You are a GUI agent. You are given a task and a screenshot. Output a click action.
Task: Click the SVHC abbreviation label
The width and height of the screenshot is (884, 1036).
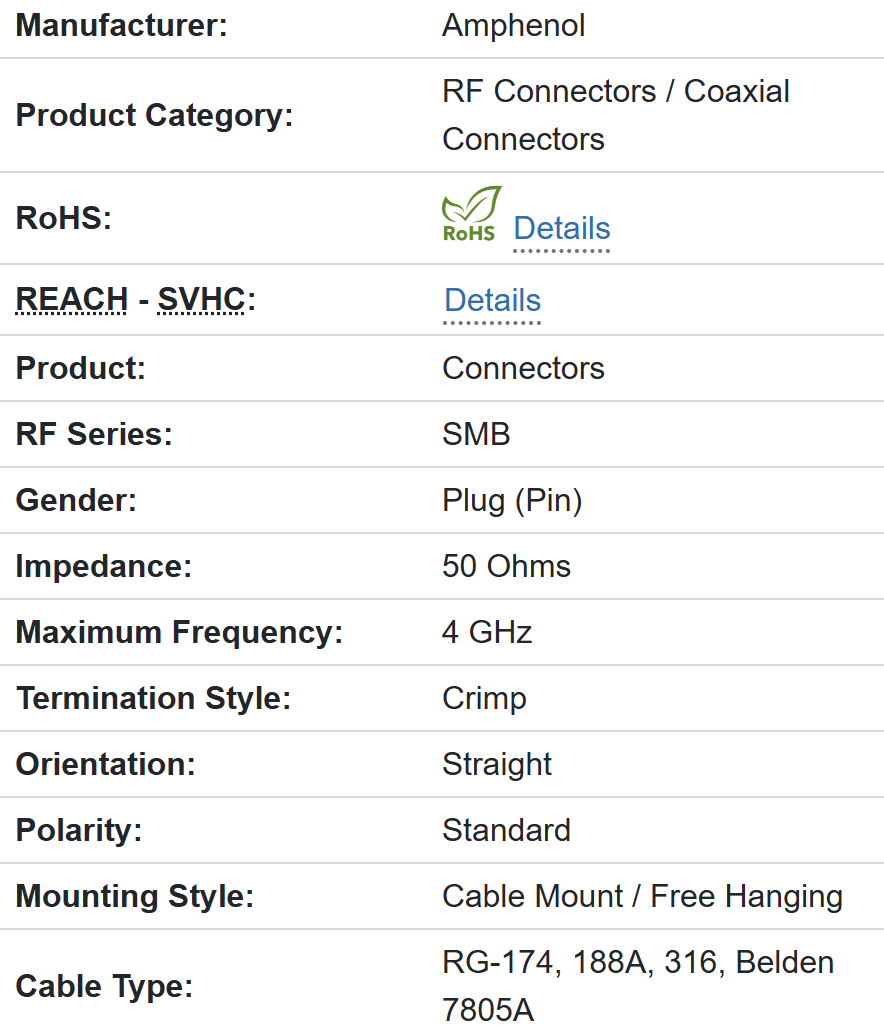tap(201, 299)
